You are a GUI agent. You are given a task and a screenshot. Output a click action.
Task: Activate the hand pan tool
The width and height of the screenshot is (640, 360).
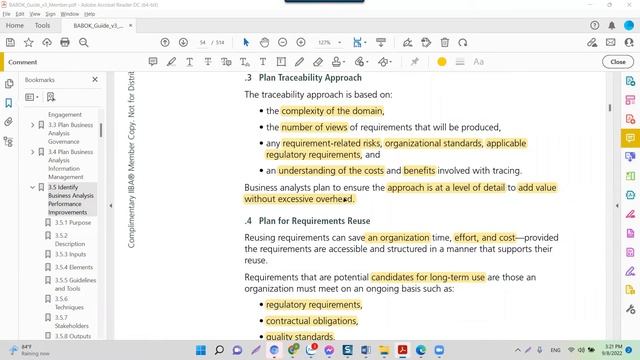(x=264, y=42)
